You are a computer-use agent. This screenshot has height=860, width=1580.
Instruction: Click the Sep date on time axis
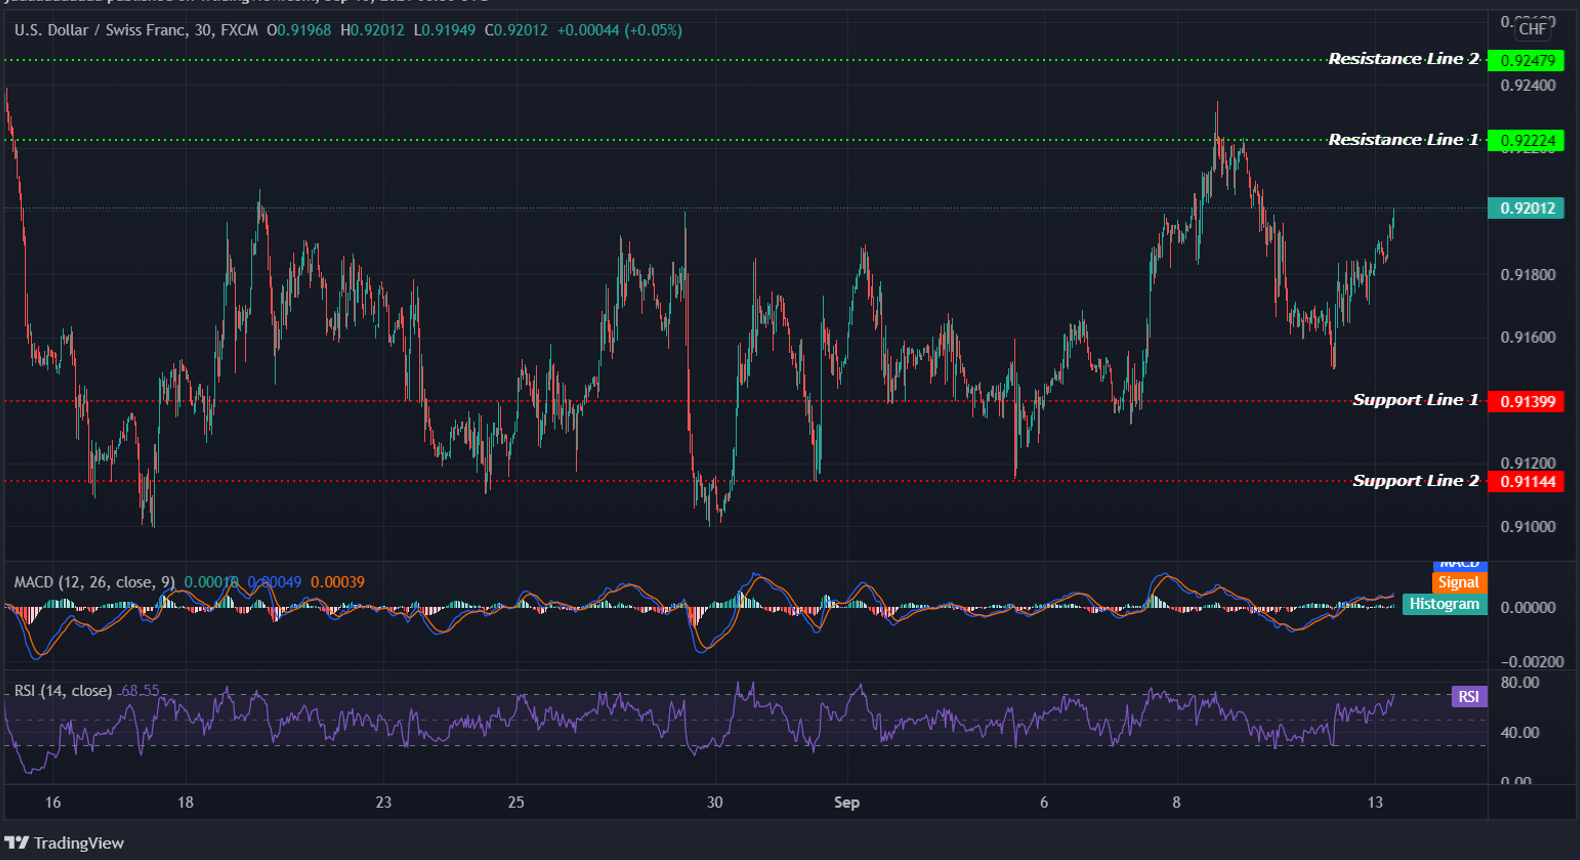(x=847, y=802)
